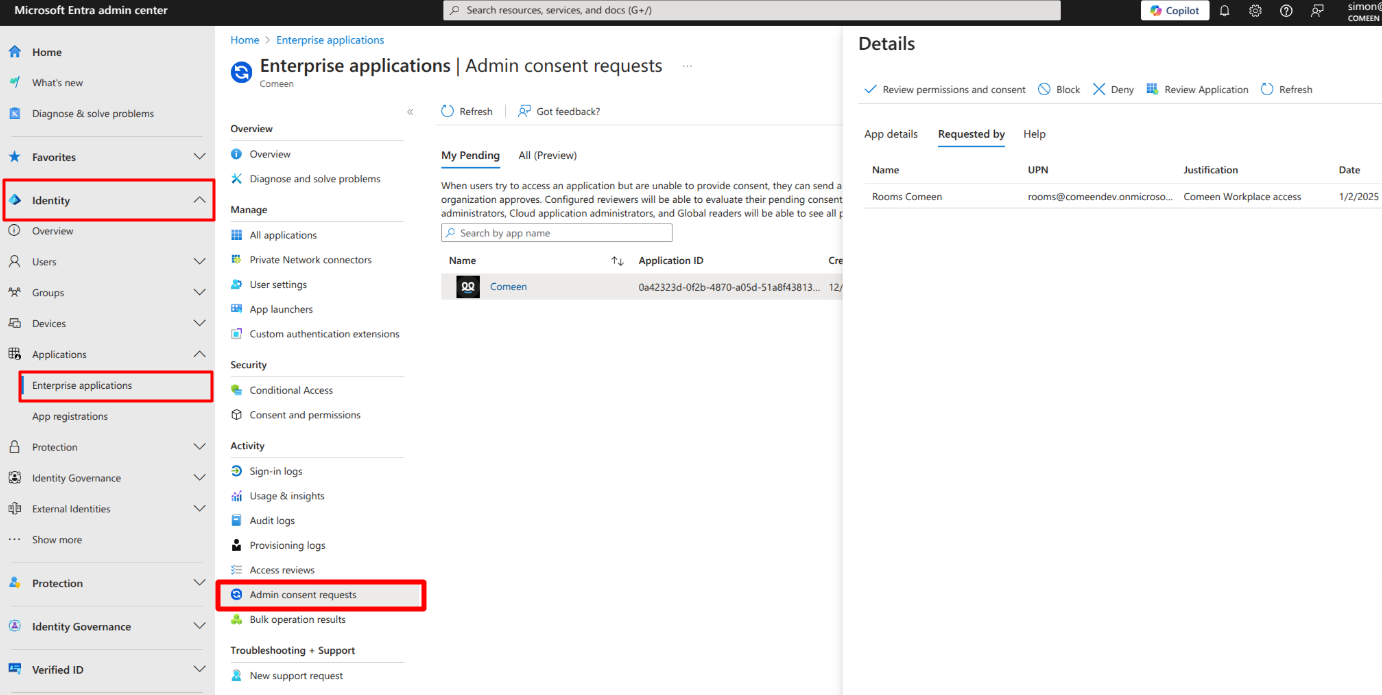This screenshot has width=1382, height=695.
Task: Click the Verified ID icon
Action: [x=15, y=670]
